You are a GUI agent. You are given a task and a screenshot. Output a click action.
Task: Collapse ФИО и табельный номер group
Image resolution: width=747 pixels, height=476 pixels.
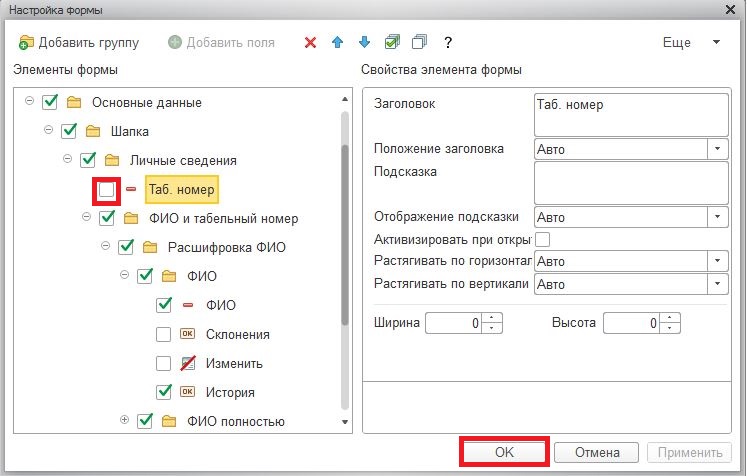pyautogui.click(x=86, y=217)
